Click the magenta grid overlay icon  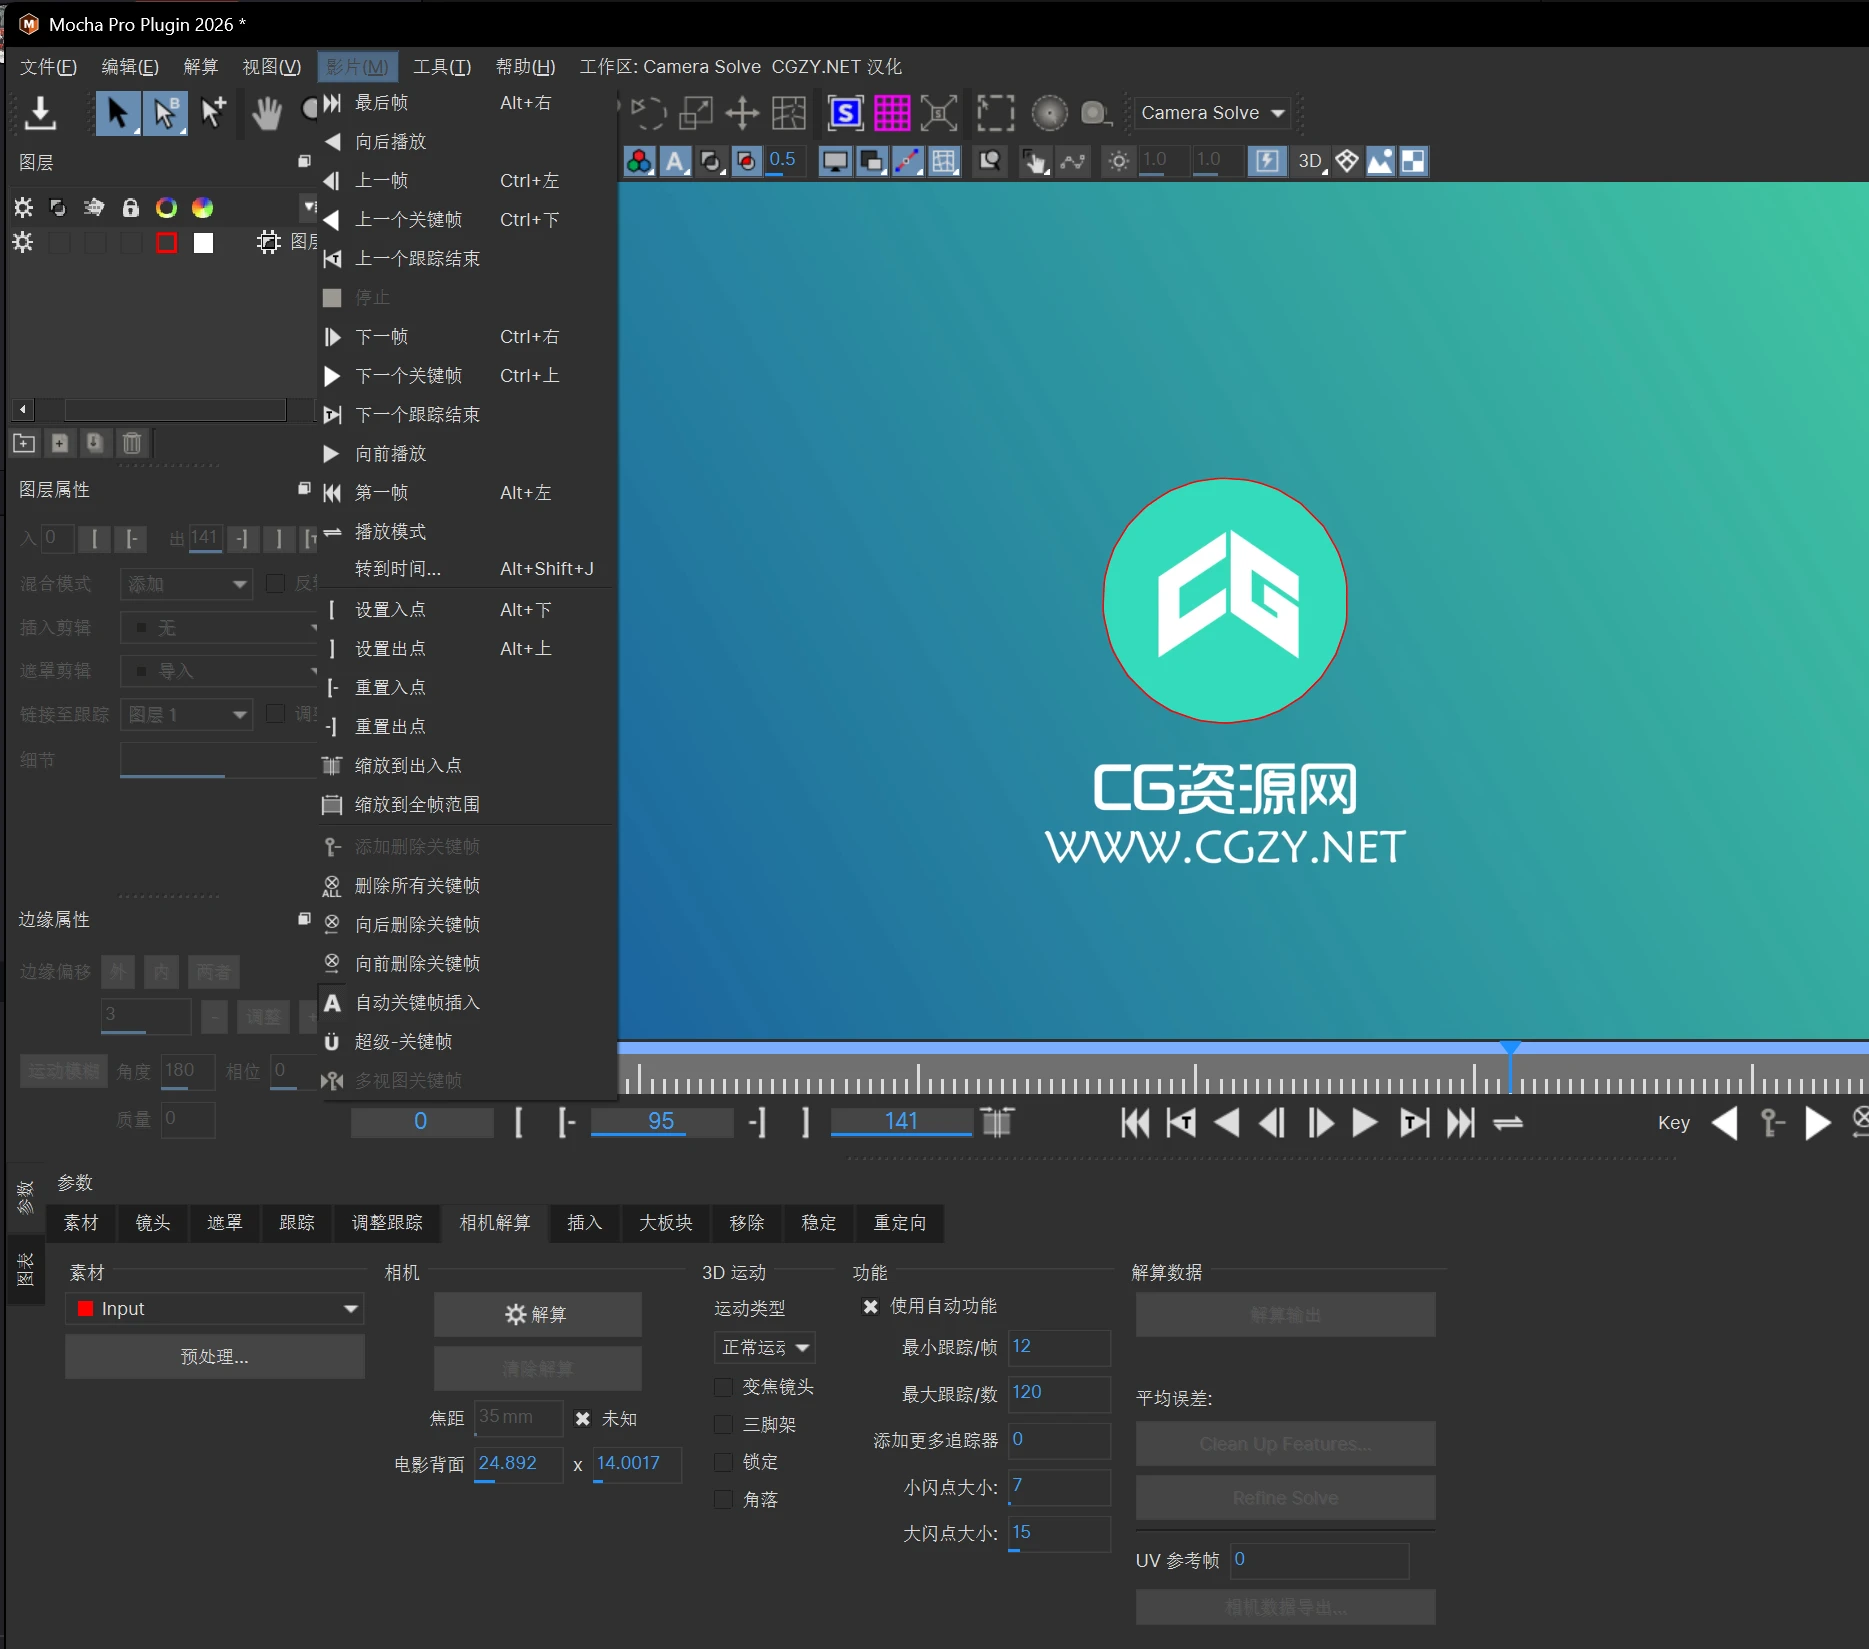click(893, 113)
